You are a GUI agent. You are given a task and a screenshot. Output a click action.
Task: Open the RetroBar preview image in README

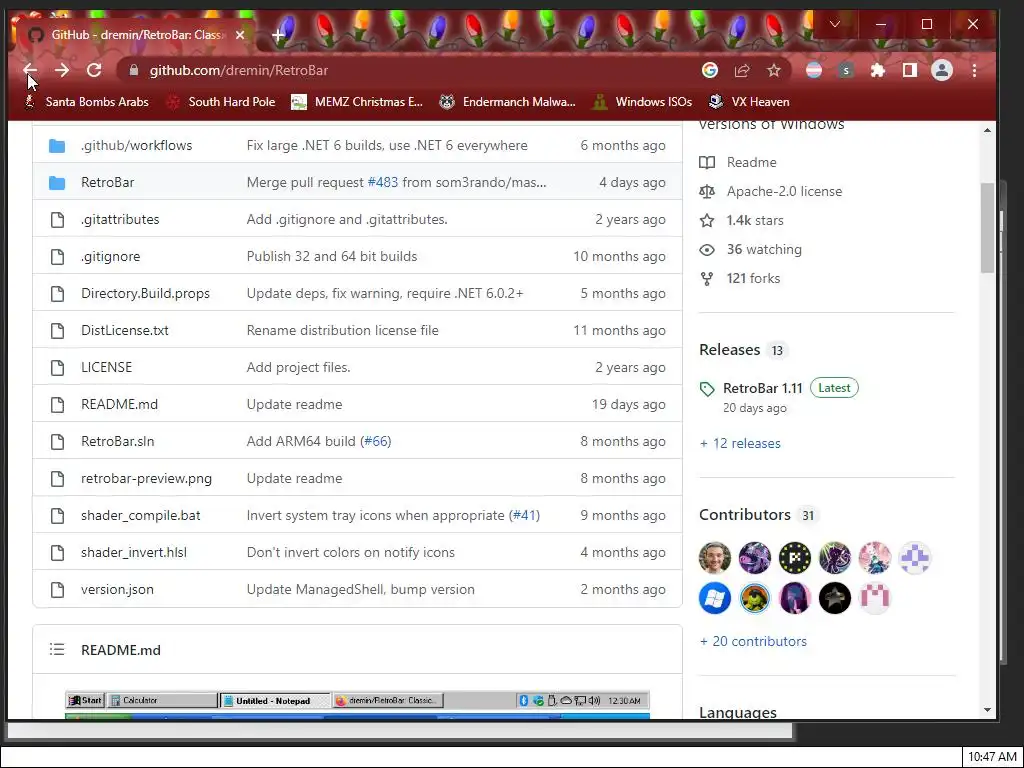[357, 704]
